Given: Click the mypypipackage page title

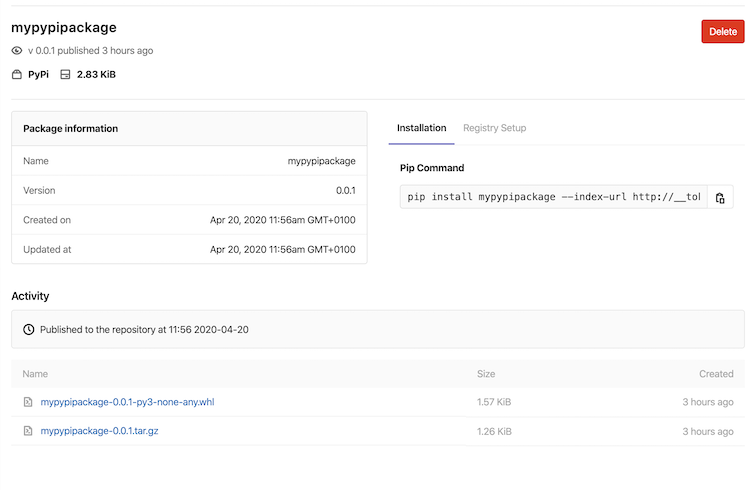Looking at the screenshot, I should 64,27.
